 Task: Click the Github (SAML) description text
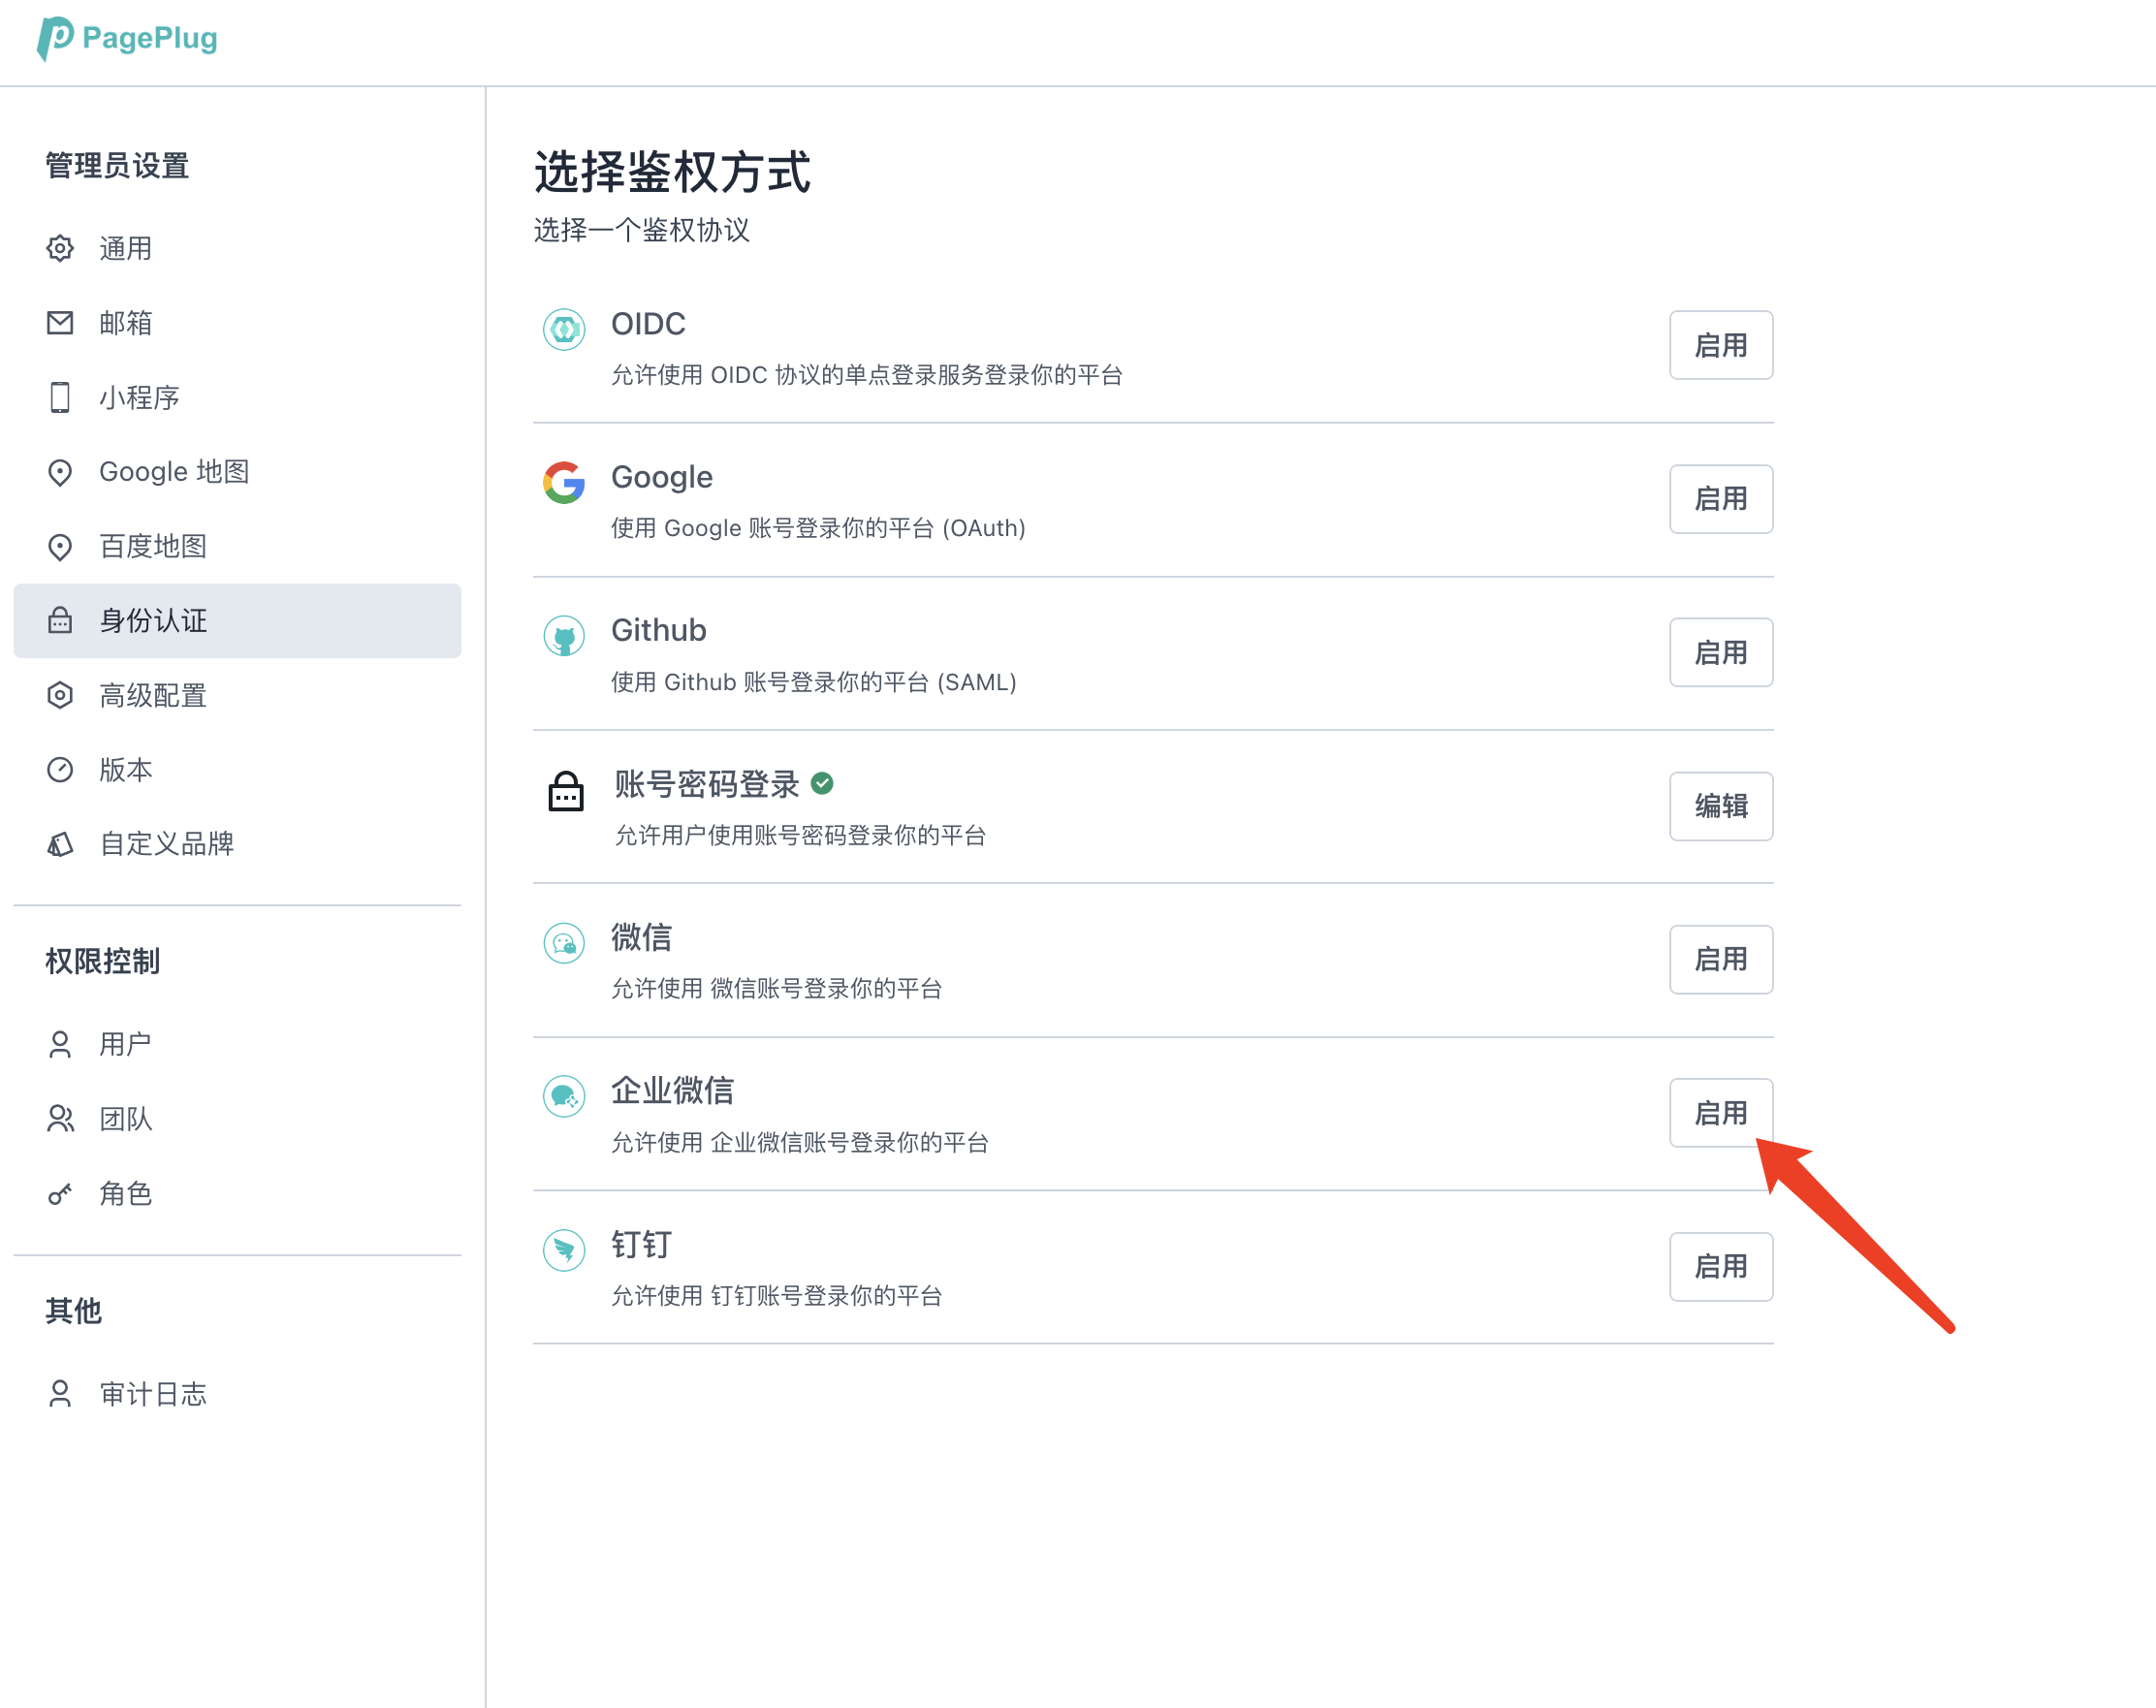pyautogui.click(x=814, y=682)
